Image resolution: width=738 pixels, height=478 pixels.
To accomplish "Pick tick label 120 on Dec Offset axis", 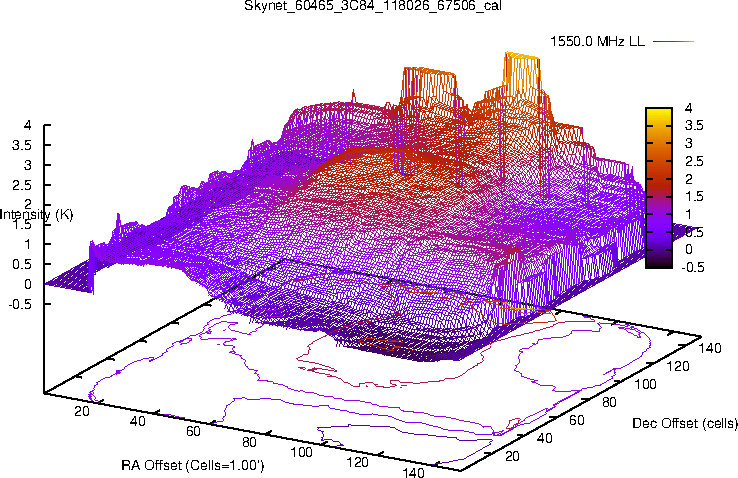I will tap(678, 366).
